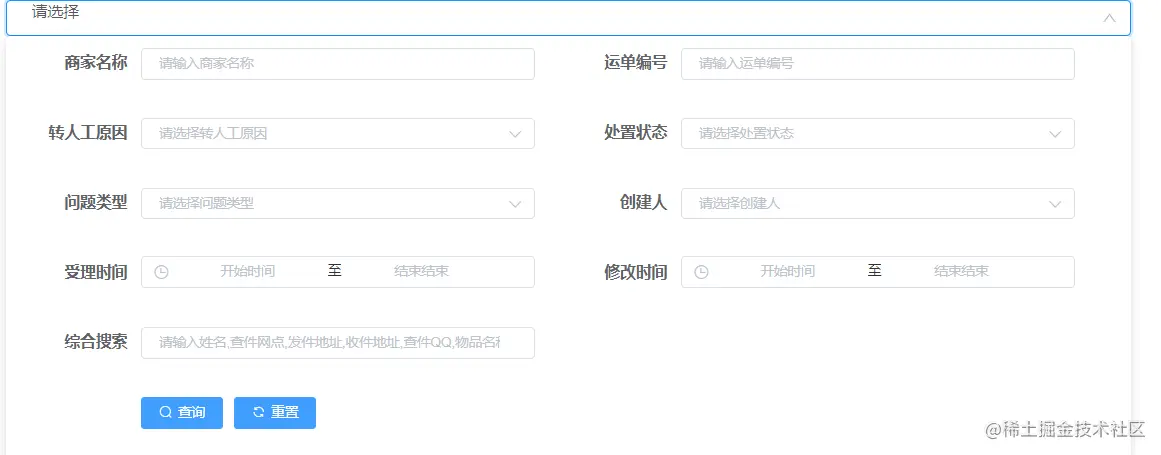
Task: Click the 处置状态 label
Action: [635, 132]
